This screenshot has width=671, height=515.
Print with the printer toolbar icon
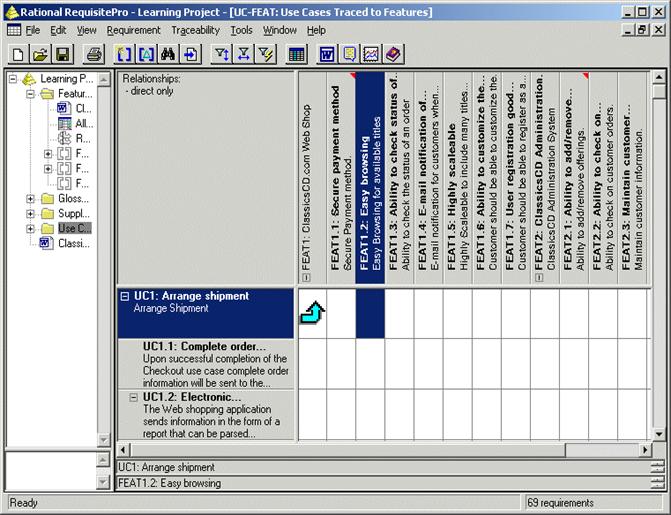[93, 54]
